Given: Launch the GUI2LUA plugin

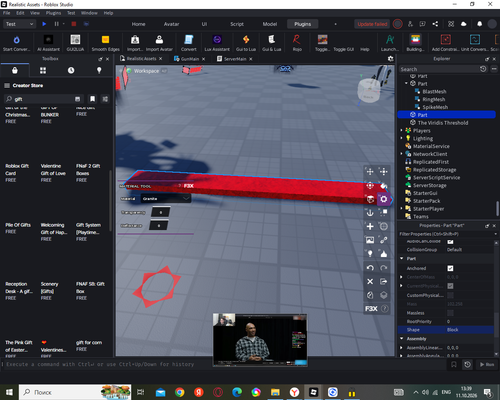Looking at the screenshot, I should point(75,40).
